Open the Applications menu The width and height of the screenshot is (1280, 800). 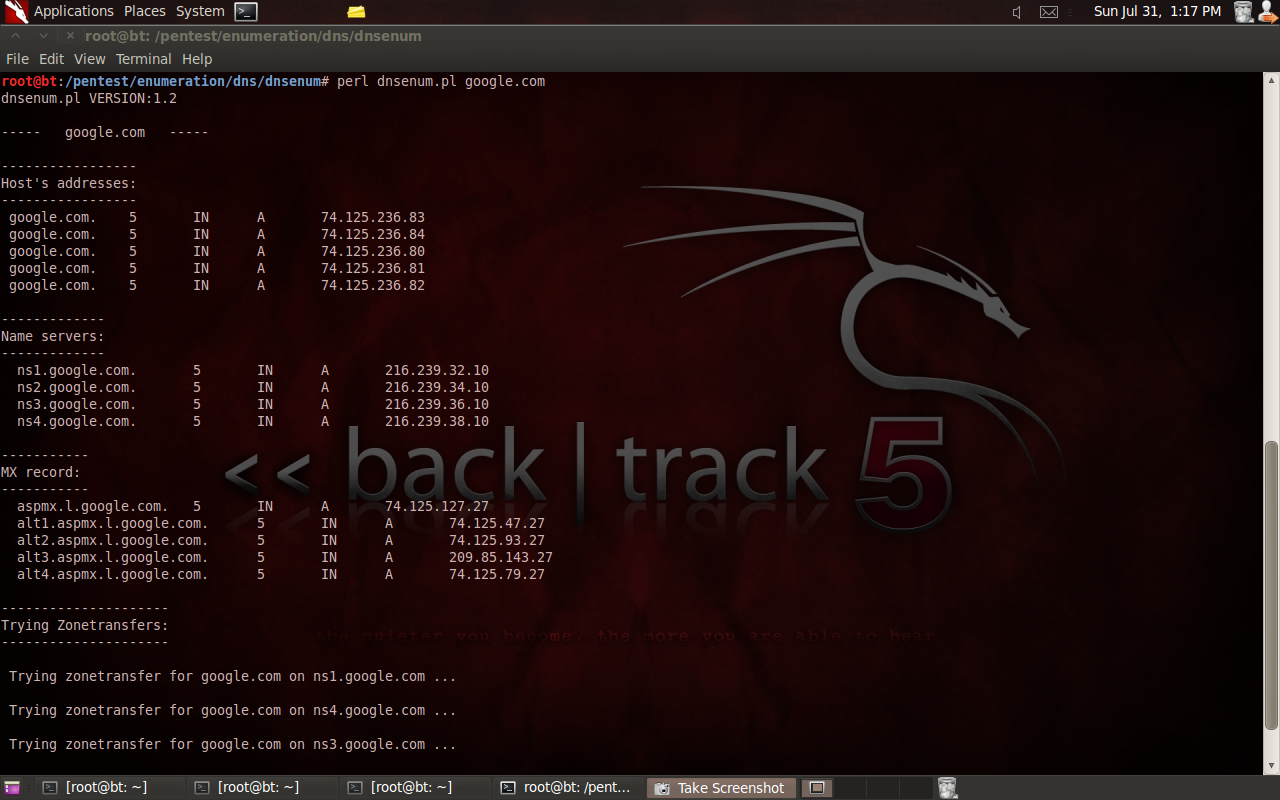[75, 11]
